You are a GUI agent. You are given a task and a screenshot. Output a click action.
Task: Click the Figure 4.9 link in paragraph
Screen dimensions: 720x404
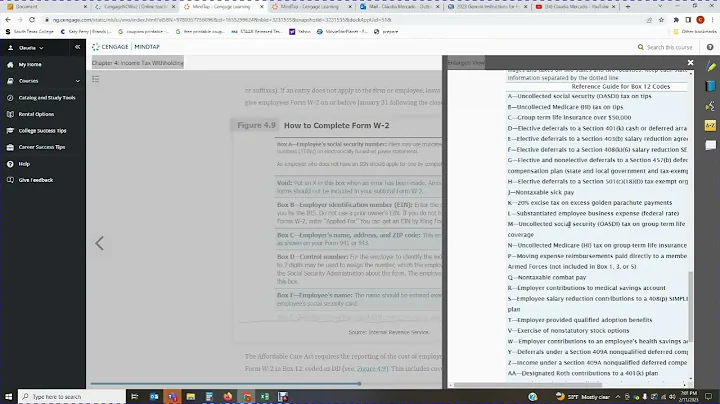[x=371, y=369]
